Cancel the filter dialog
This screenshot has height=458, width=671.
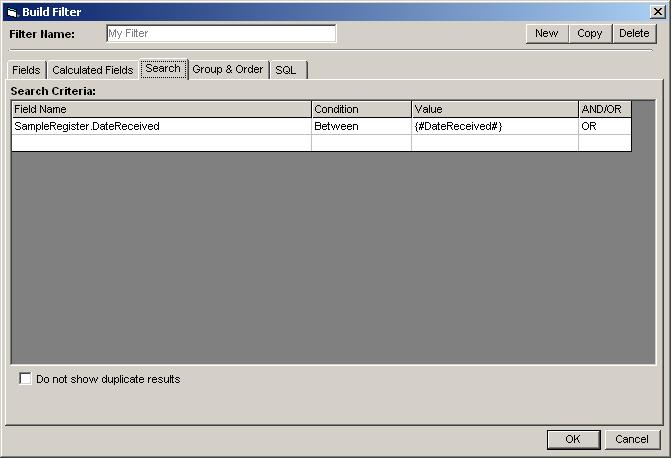(x=632, y=439)
